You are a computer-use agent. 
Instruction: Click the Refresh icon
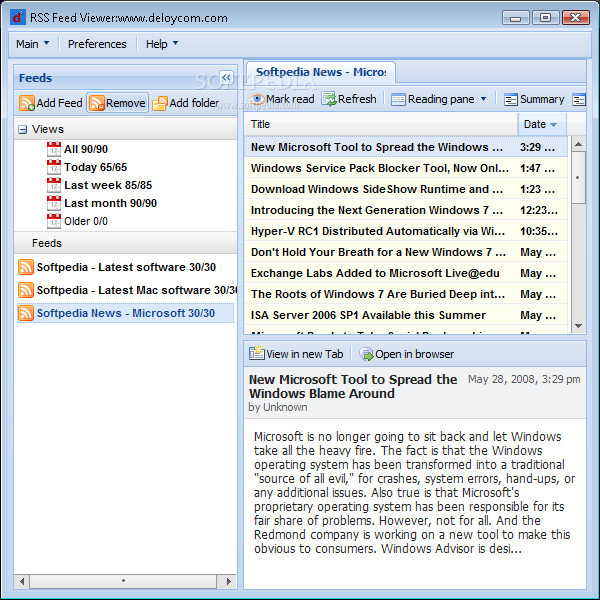click(329, 99)
